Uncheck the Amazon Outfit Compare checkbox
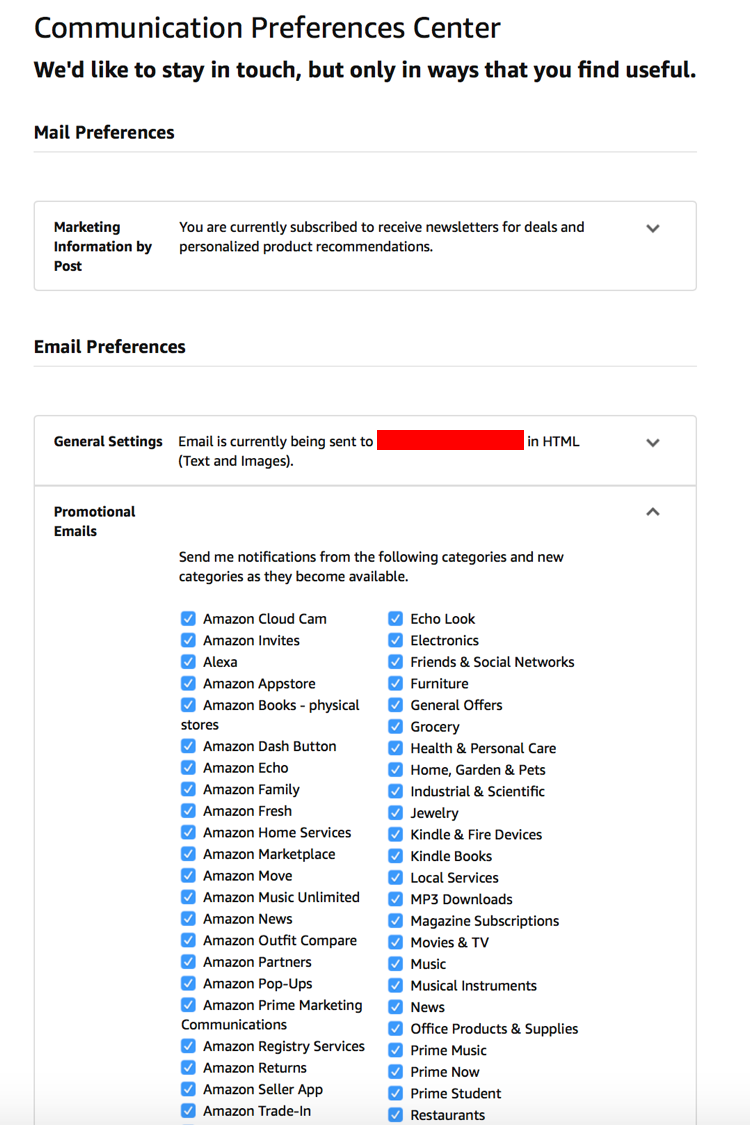 pyautogui.click(x=188, y=940)
